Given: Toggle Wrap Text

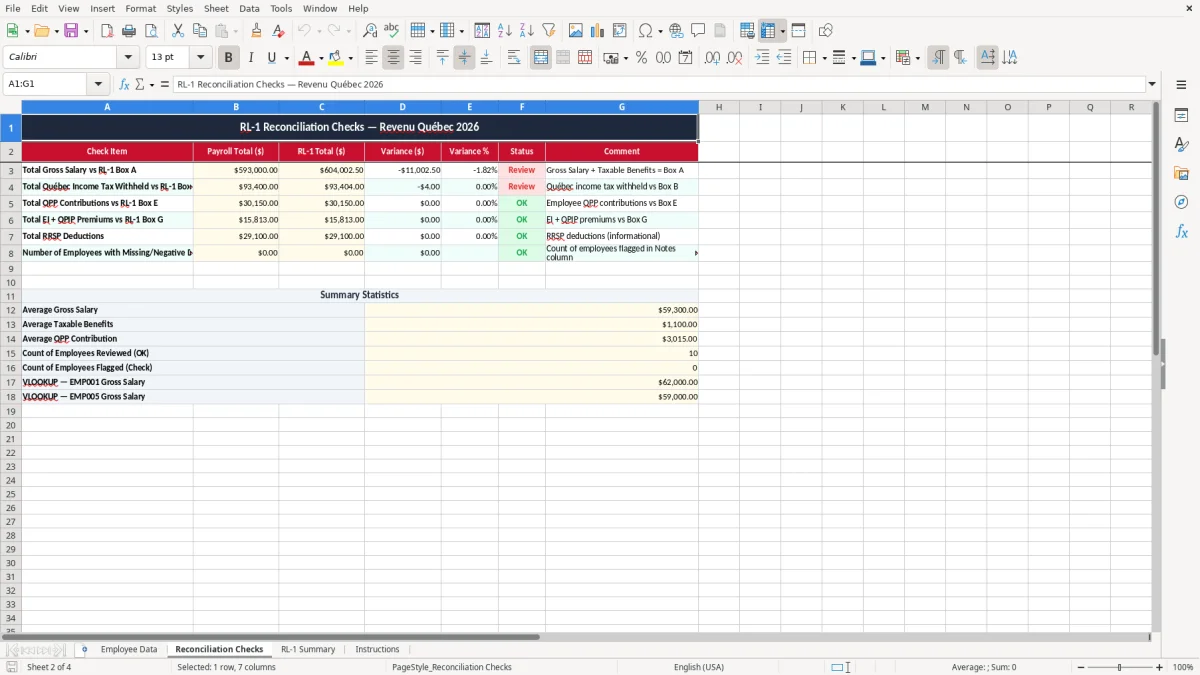Looking at the screenshot, I should click(x=514, y=58).
